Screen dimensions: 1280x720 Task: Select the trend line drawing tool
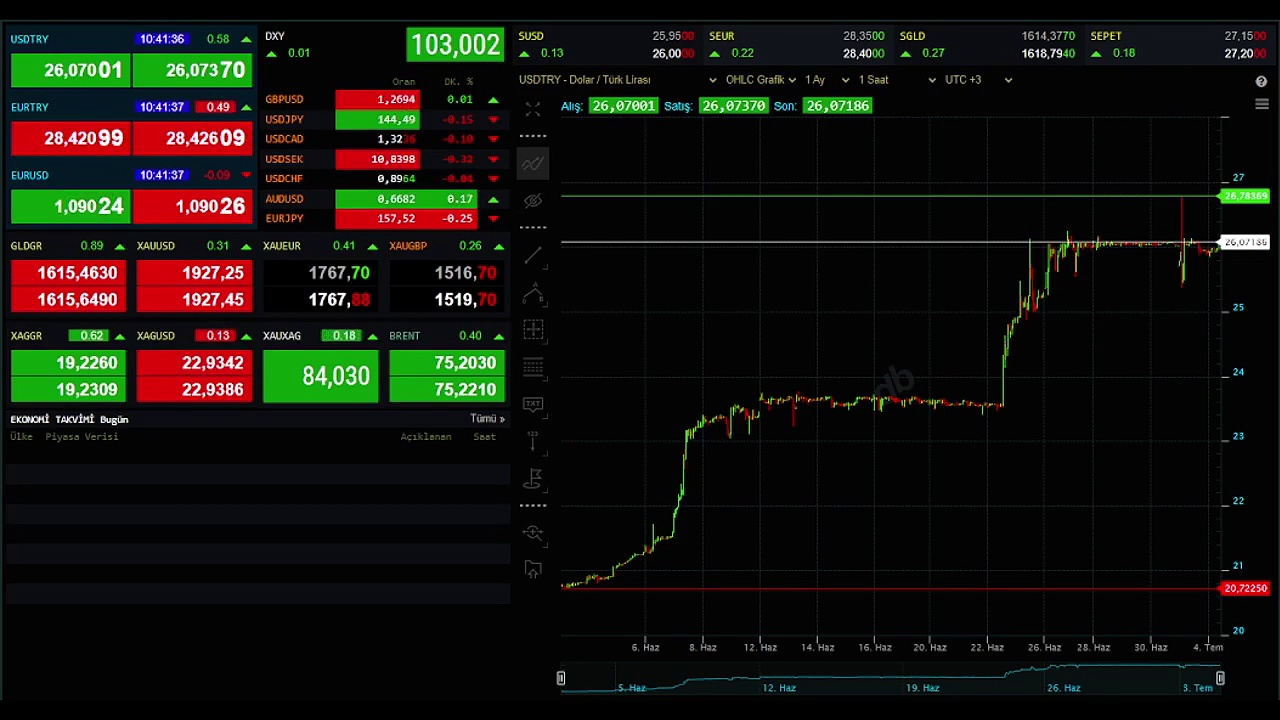pos(533,255)
